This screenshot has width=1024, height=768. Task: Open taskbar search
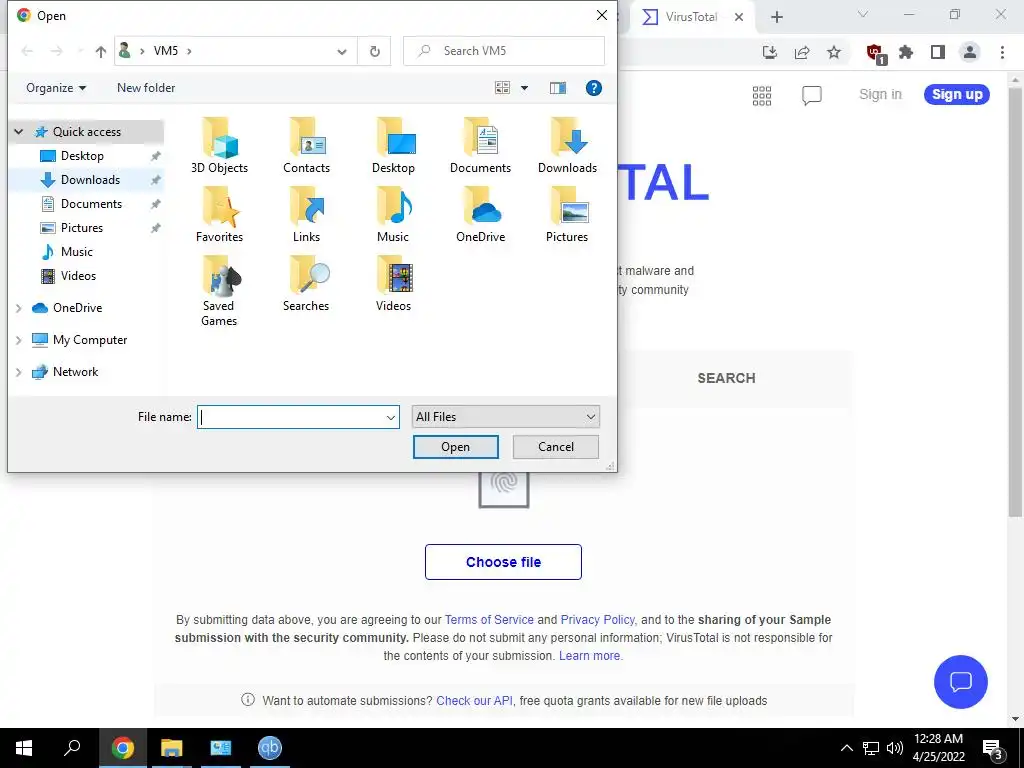tap(72, 748)
